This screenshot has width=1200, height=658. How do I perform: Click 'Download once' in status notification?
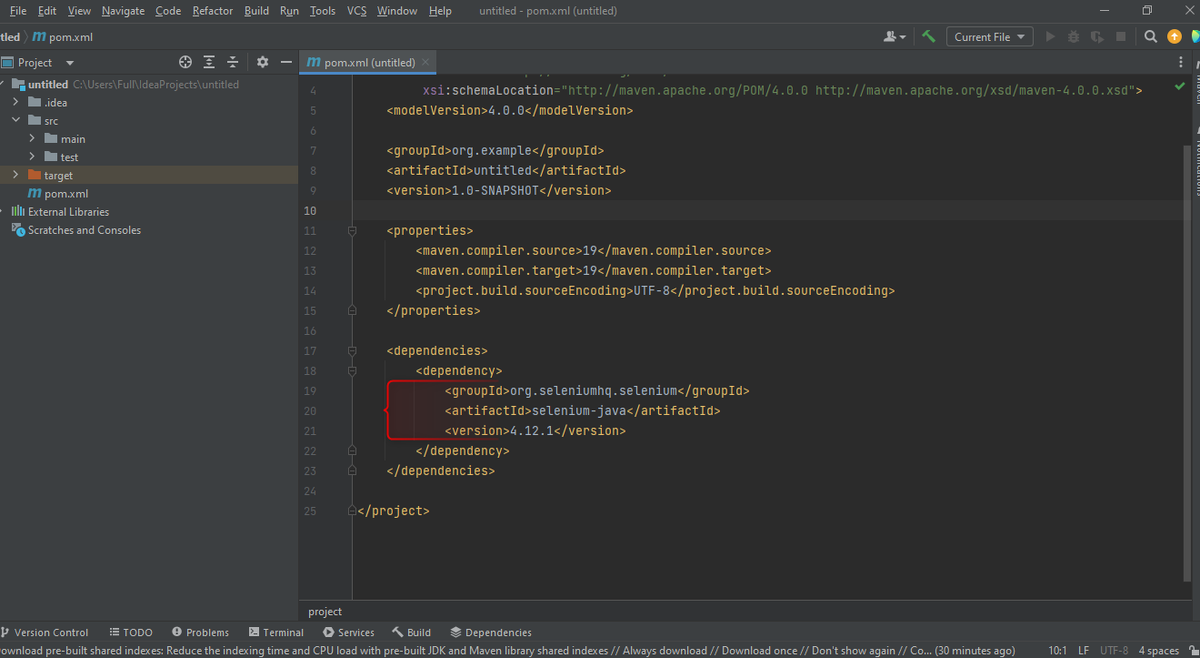point(760,650)
